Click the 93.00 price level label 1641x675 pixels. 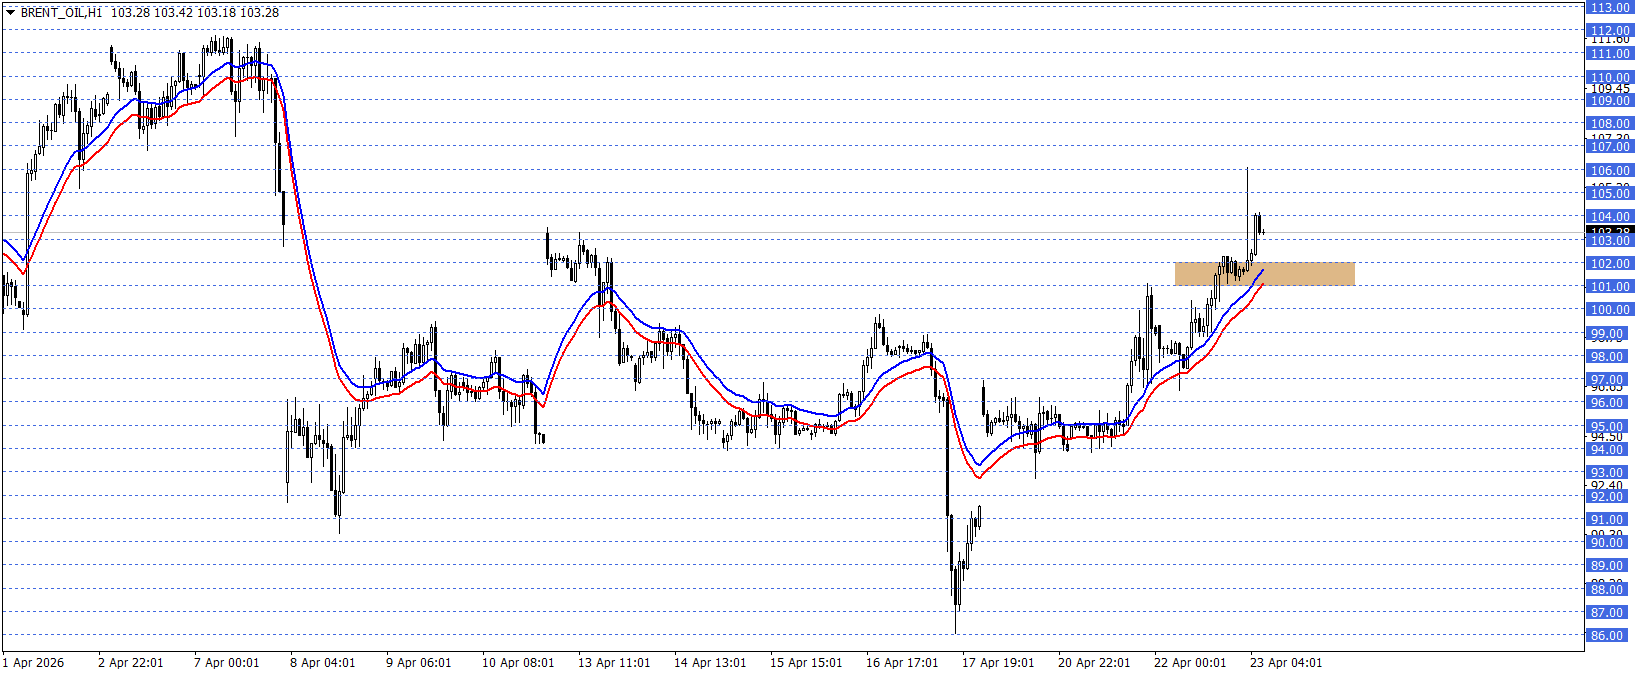1607,473
